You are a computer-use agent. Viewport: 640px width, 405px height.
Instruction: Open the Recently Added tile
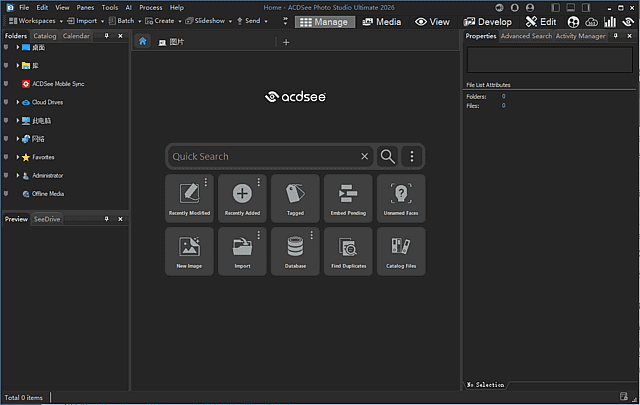pyautogui.click(x=242, y=198)
